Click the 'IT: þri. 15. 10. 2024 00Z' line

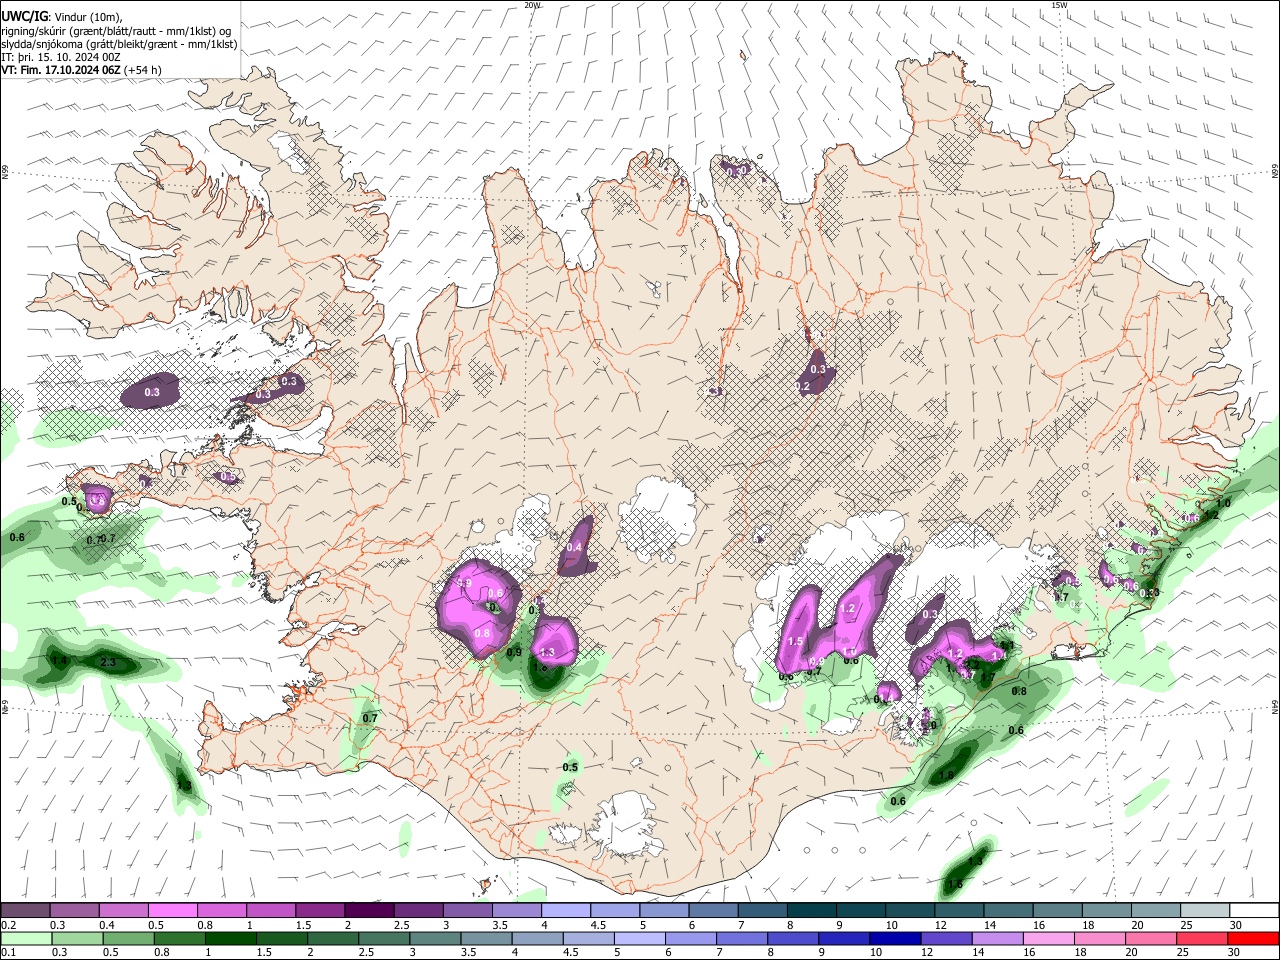61,57
